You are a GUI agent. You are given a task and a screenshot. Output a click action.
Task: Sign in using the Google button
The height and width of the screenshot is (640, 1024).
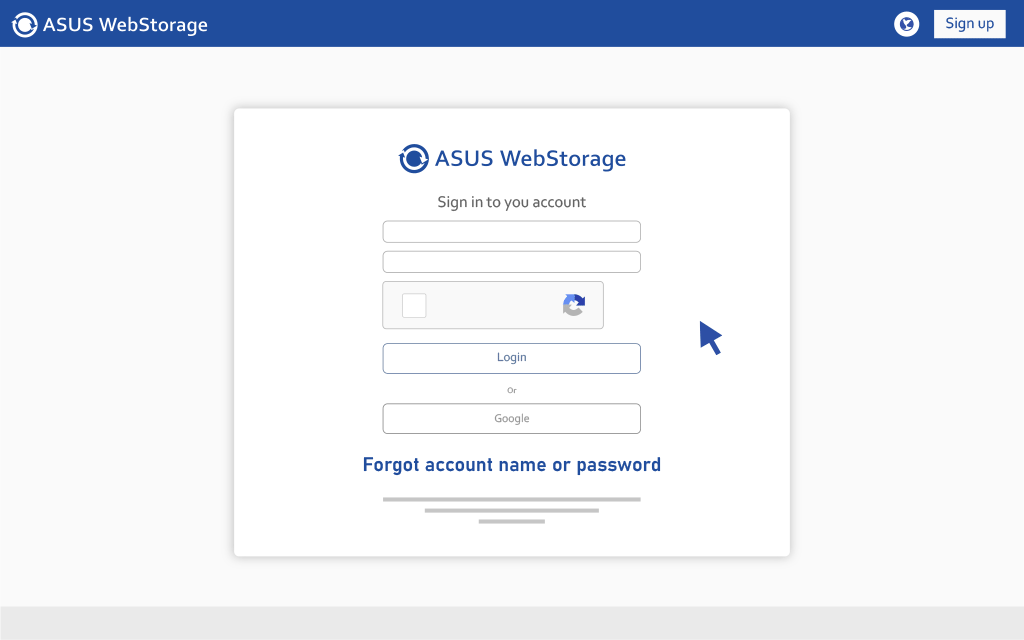[x=511, y=418]
